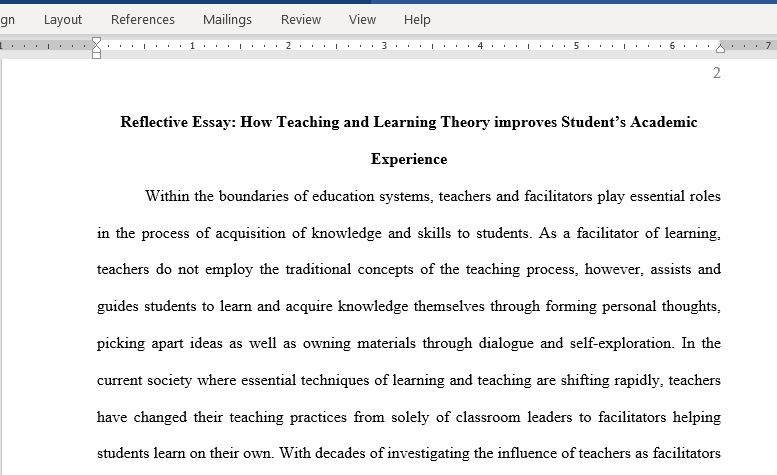The height and width of the screenshot is (475, 777).
Task: Open the Review ribbon tab
Action: 301,20
